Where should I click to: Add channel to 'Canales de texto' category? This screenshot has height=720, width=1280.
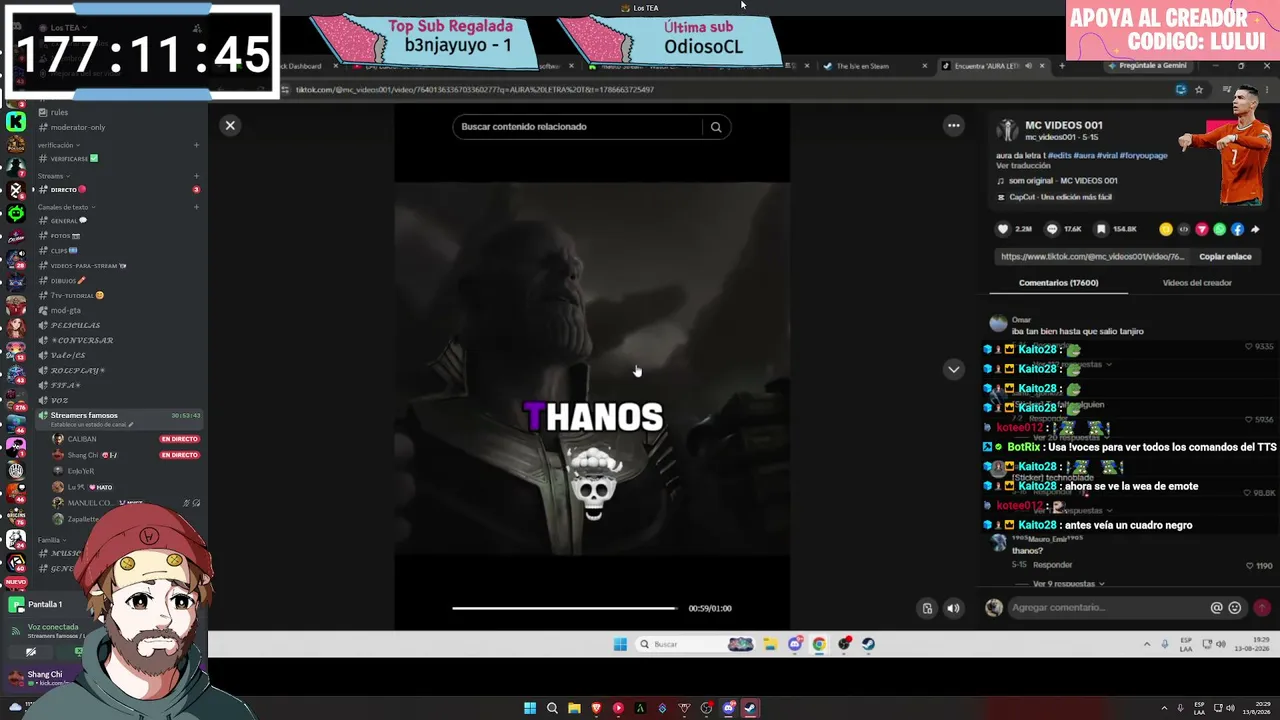[196, 207]
